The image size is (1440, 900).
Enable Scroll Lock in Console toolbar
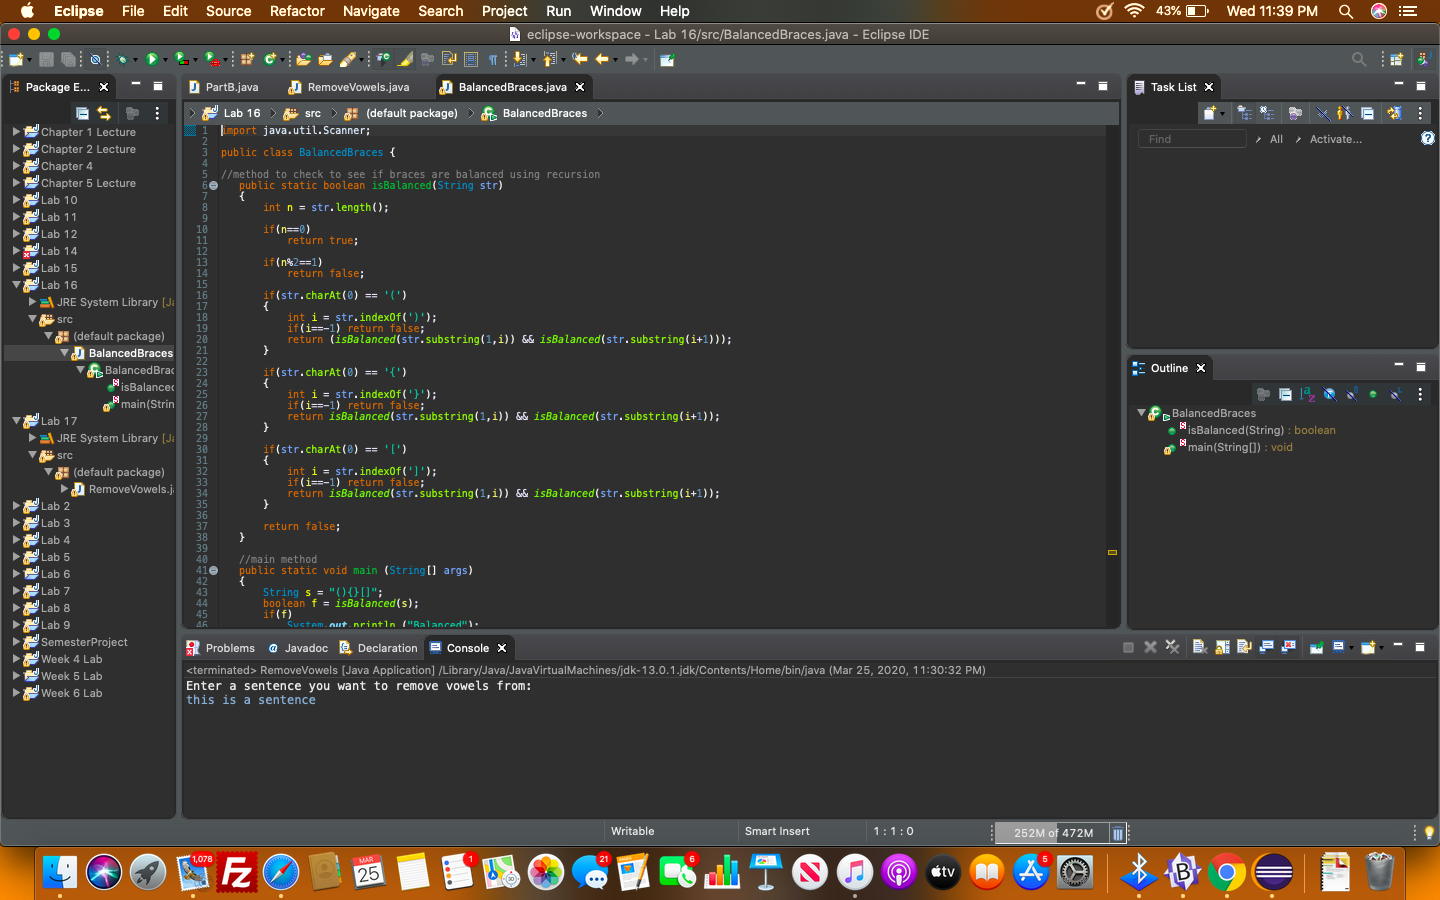tap(1224, 647)
